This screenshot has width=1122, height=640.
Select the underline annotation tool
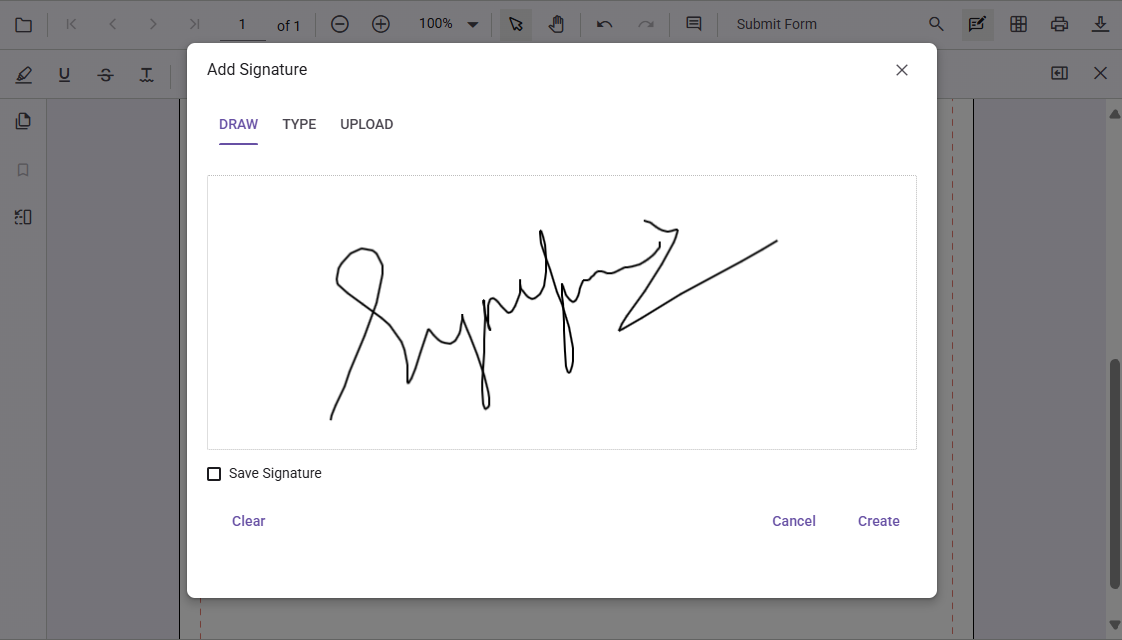[64, 74]
